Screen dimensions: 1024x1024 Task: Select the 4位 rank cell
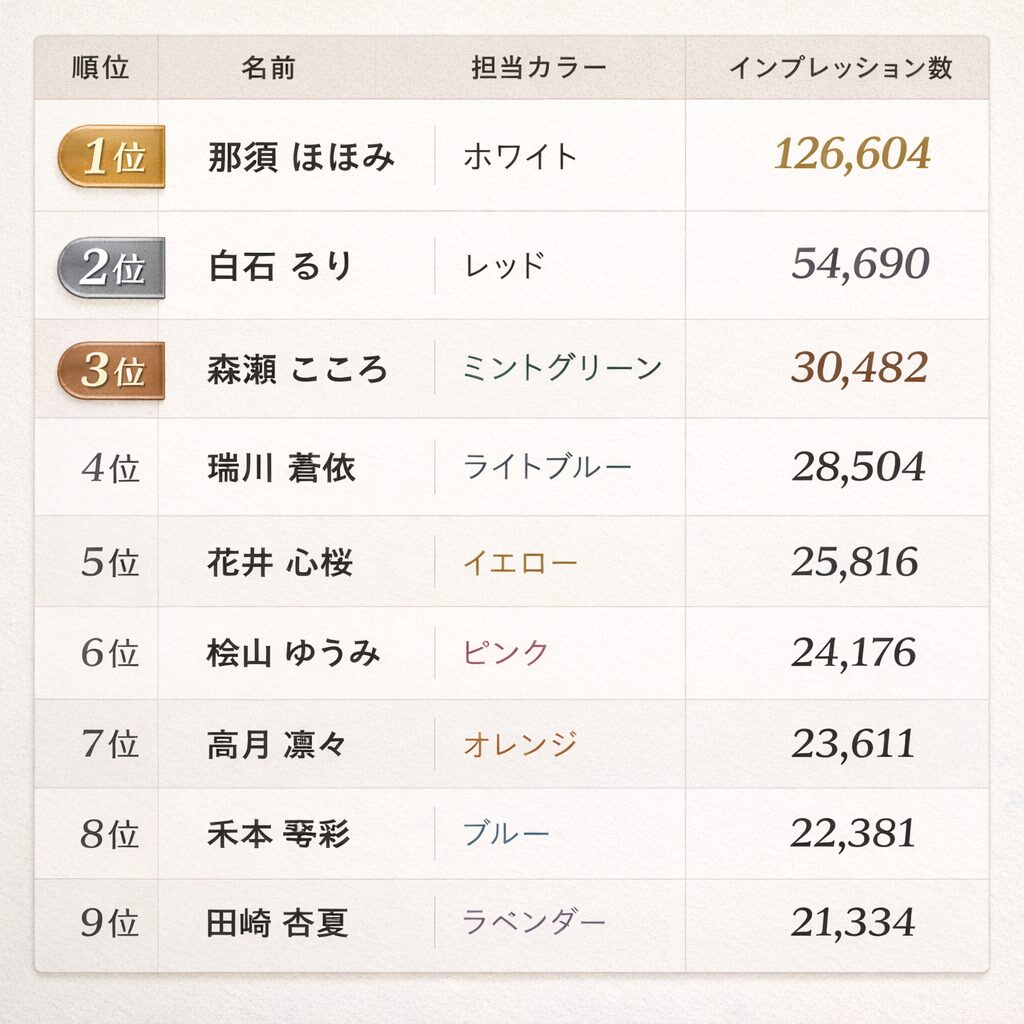(x=110, y=468)
